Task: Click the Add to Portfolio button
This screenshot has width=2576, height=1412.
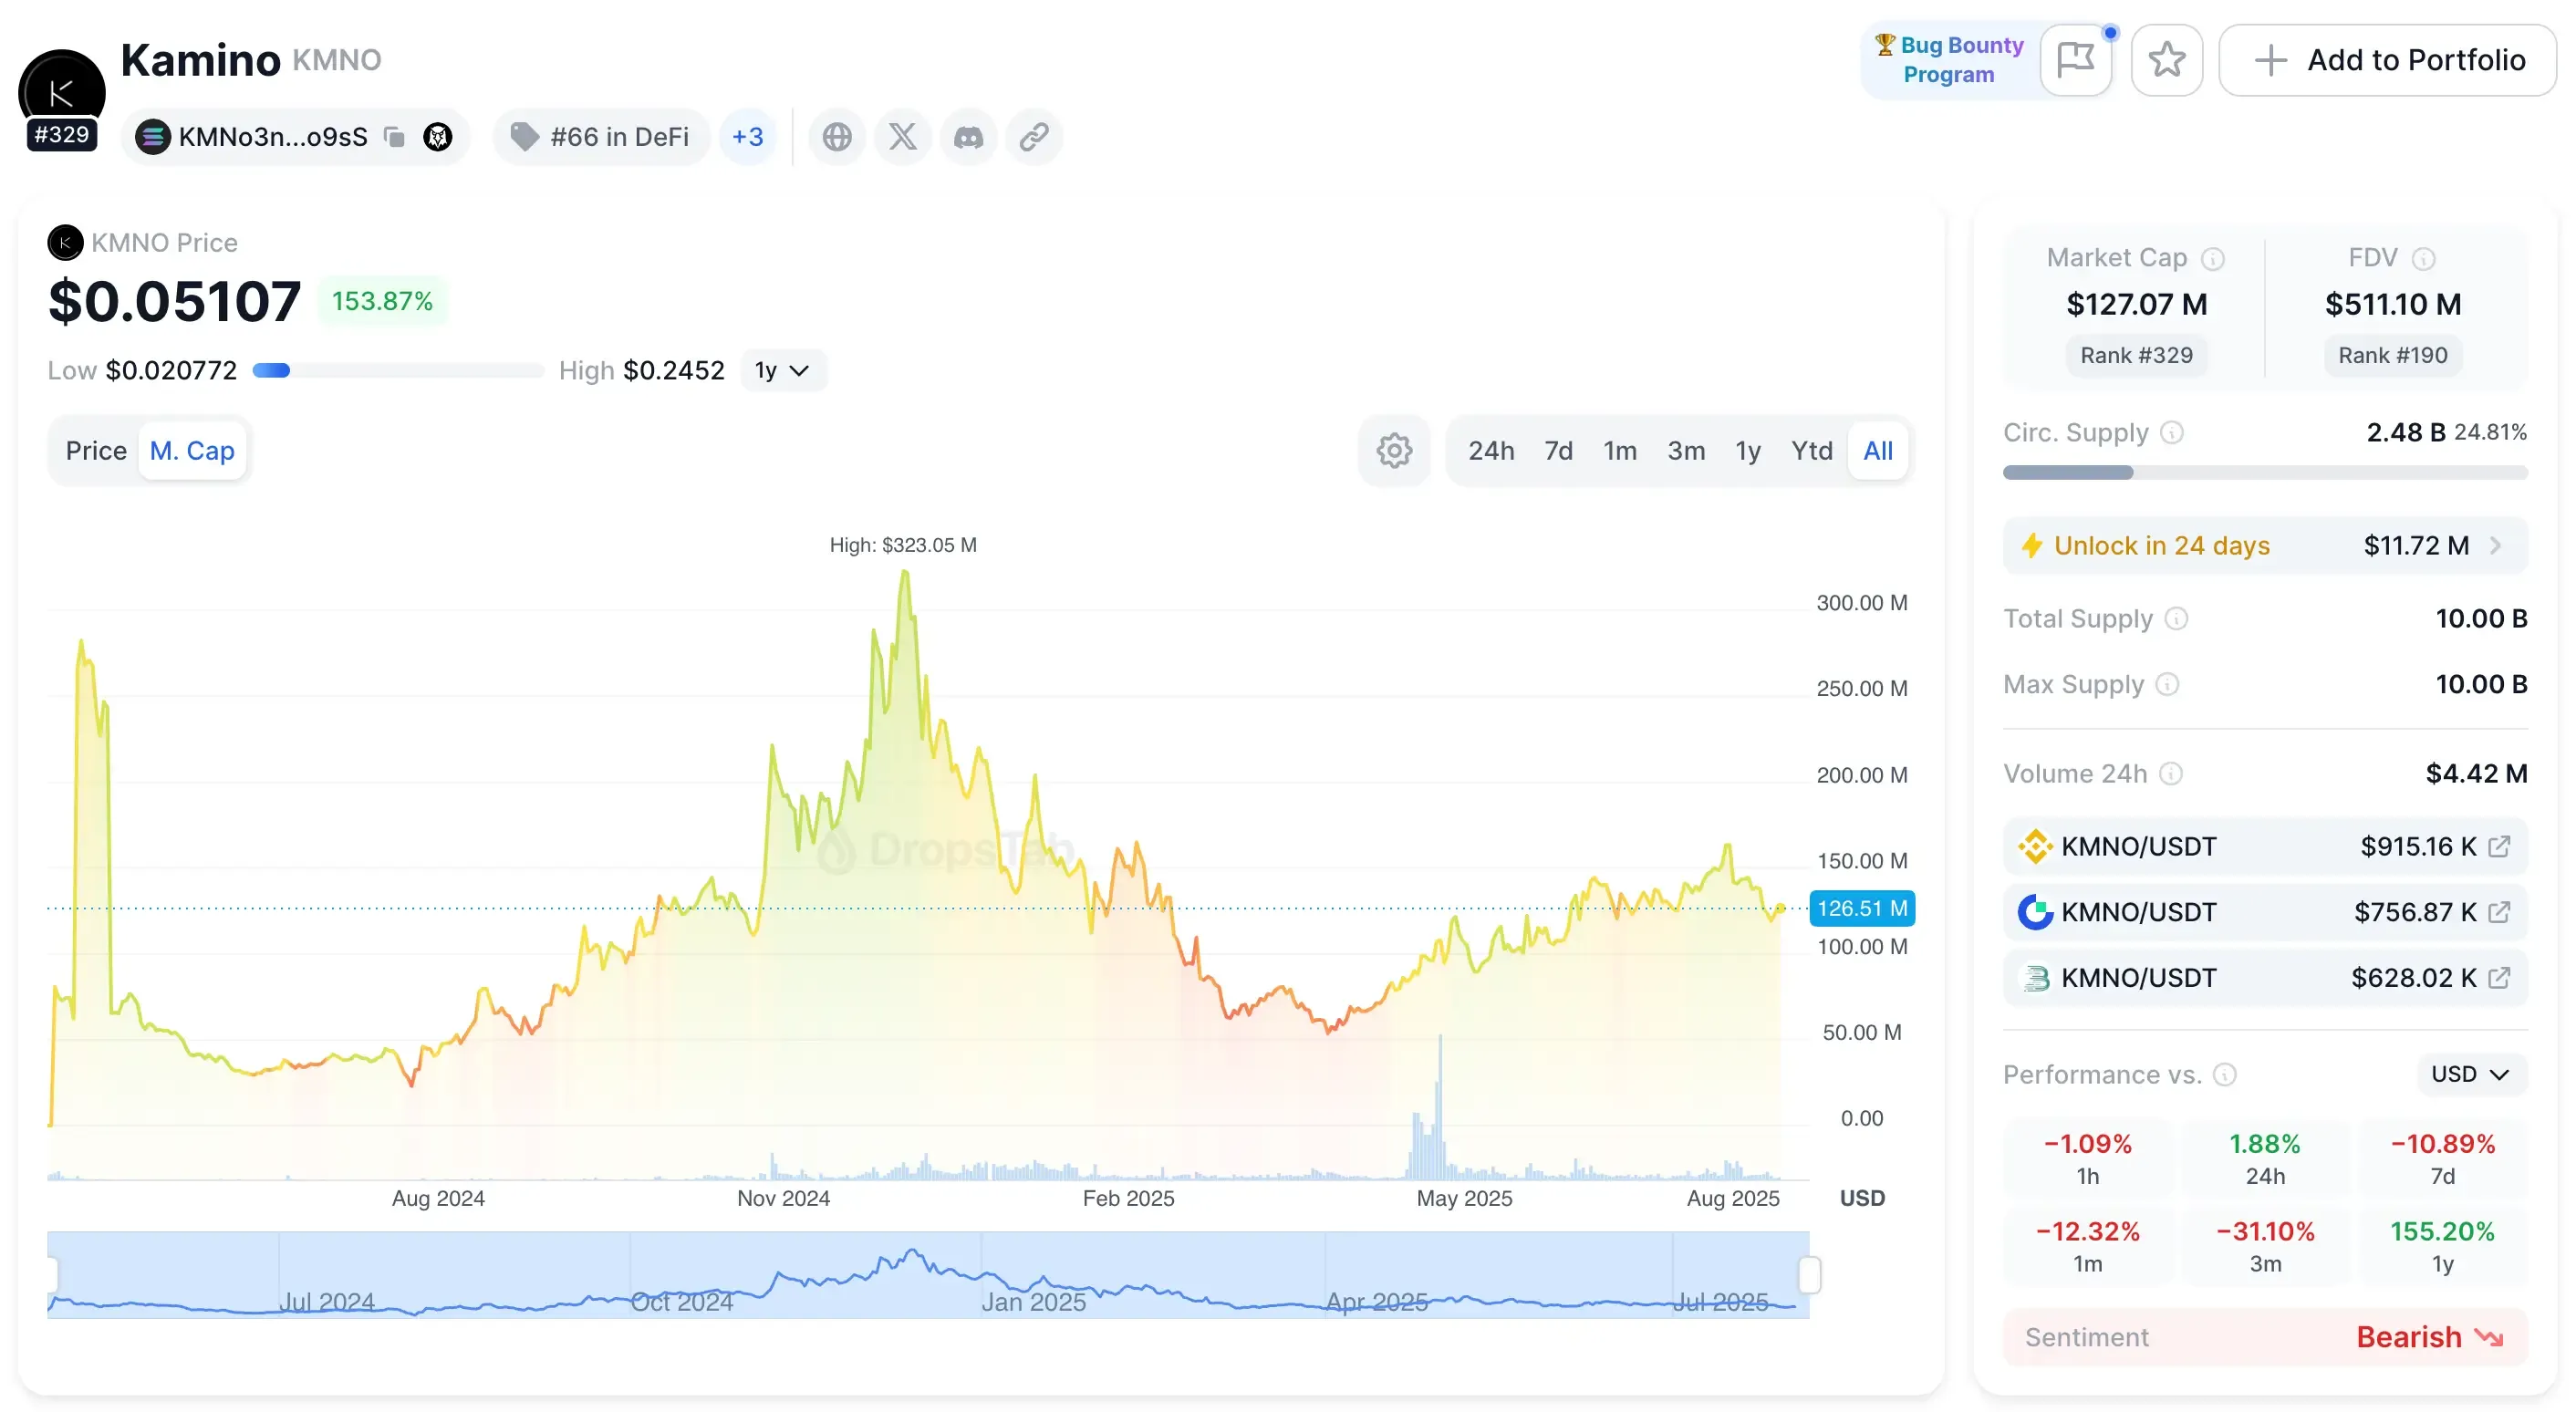Action: (2388, 60)
